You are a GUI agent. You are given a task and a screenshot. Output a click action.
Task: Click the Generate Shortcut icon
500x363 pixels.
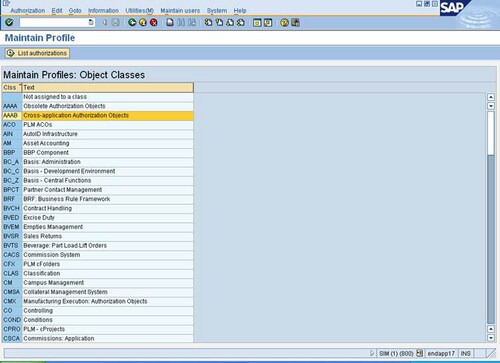pos(268,22)
